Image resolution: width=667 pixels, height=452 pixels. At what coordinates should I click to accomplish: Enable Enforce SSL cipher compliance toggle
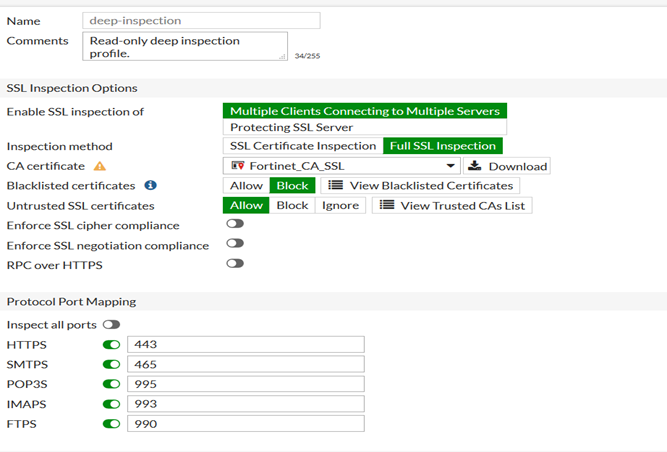pos(235,225)
